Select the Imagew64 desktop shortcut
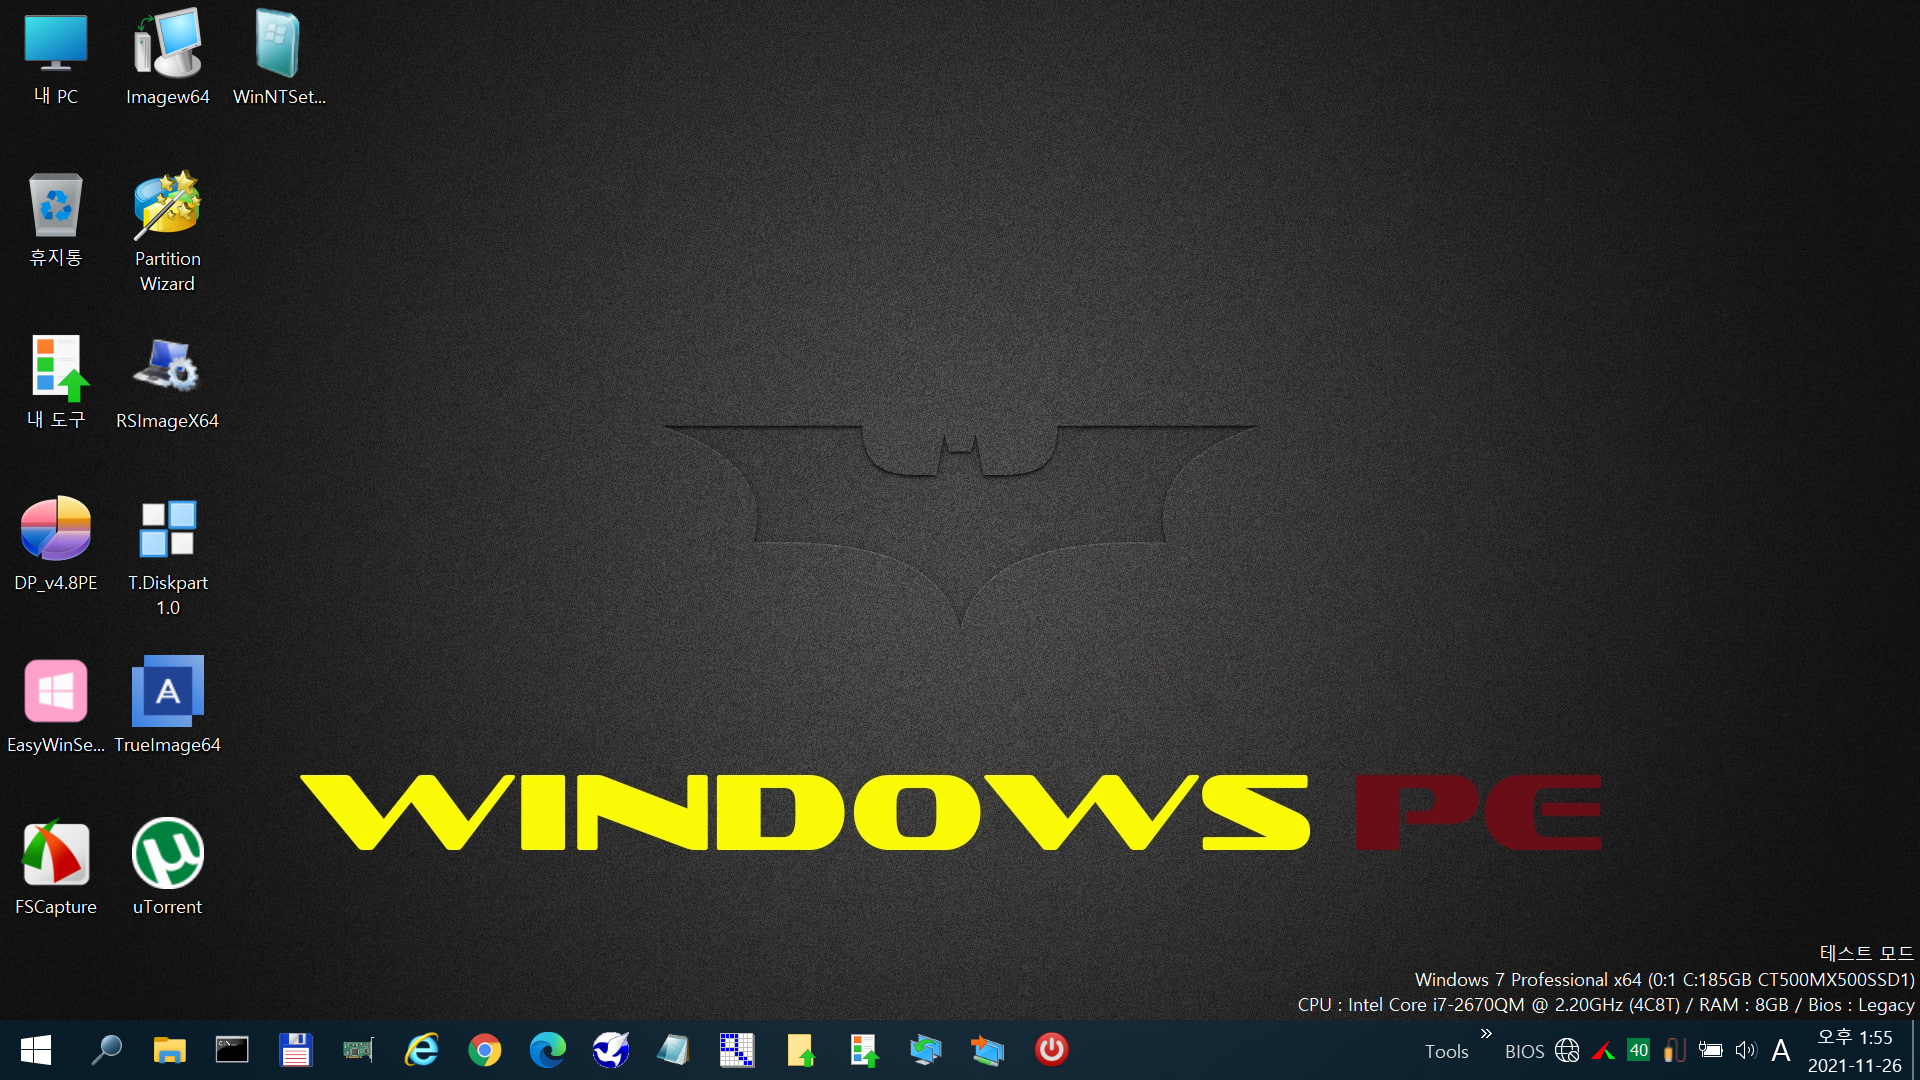1920x1080 pixels. tap(167, 57)
